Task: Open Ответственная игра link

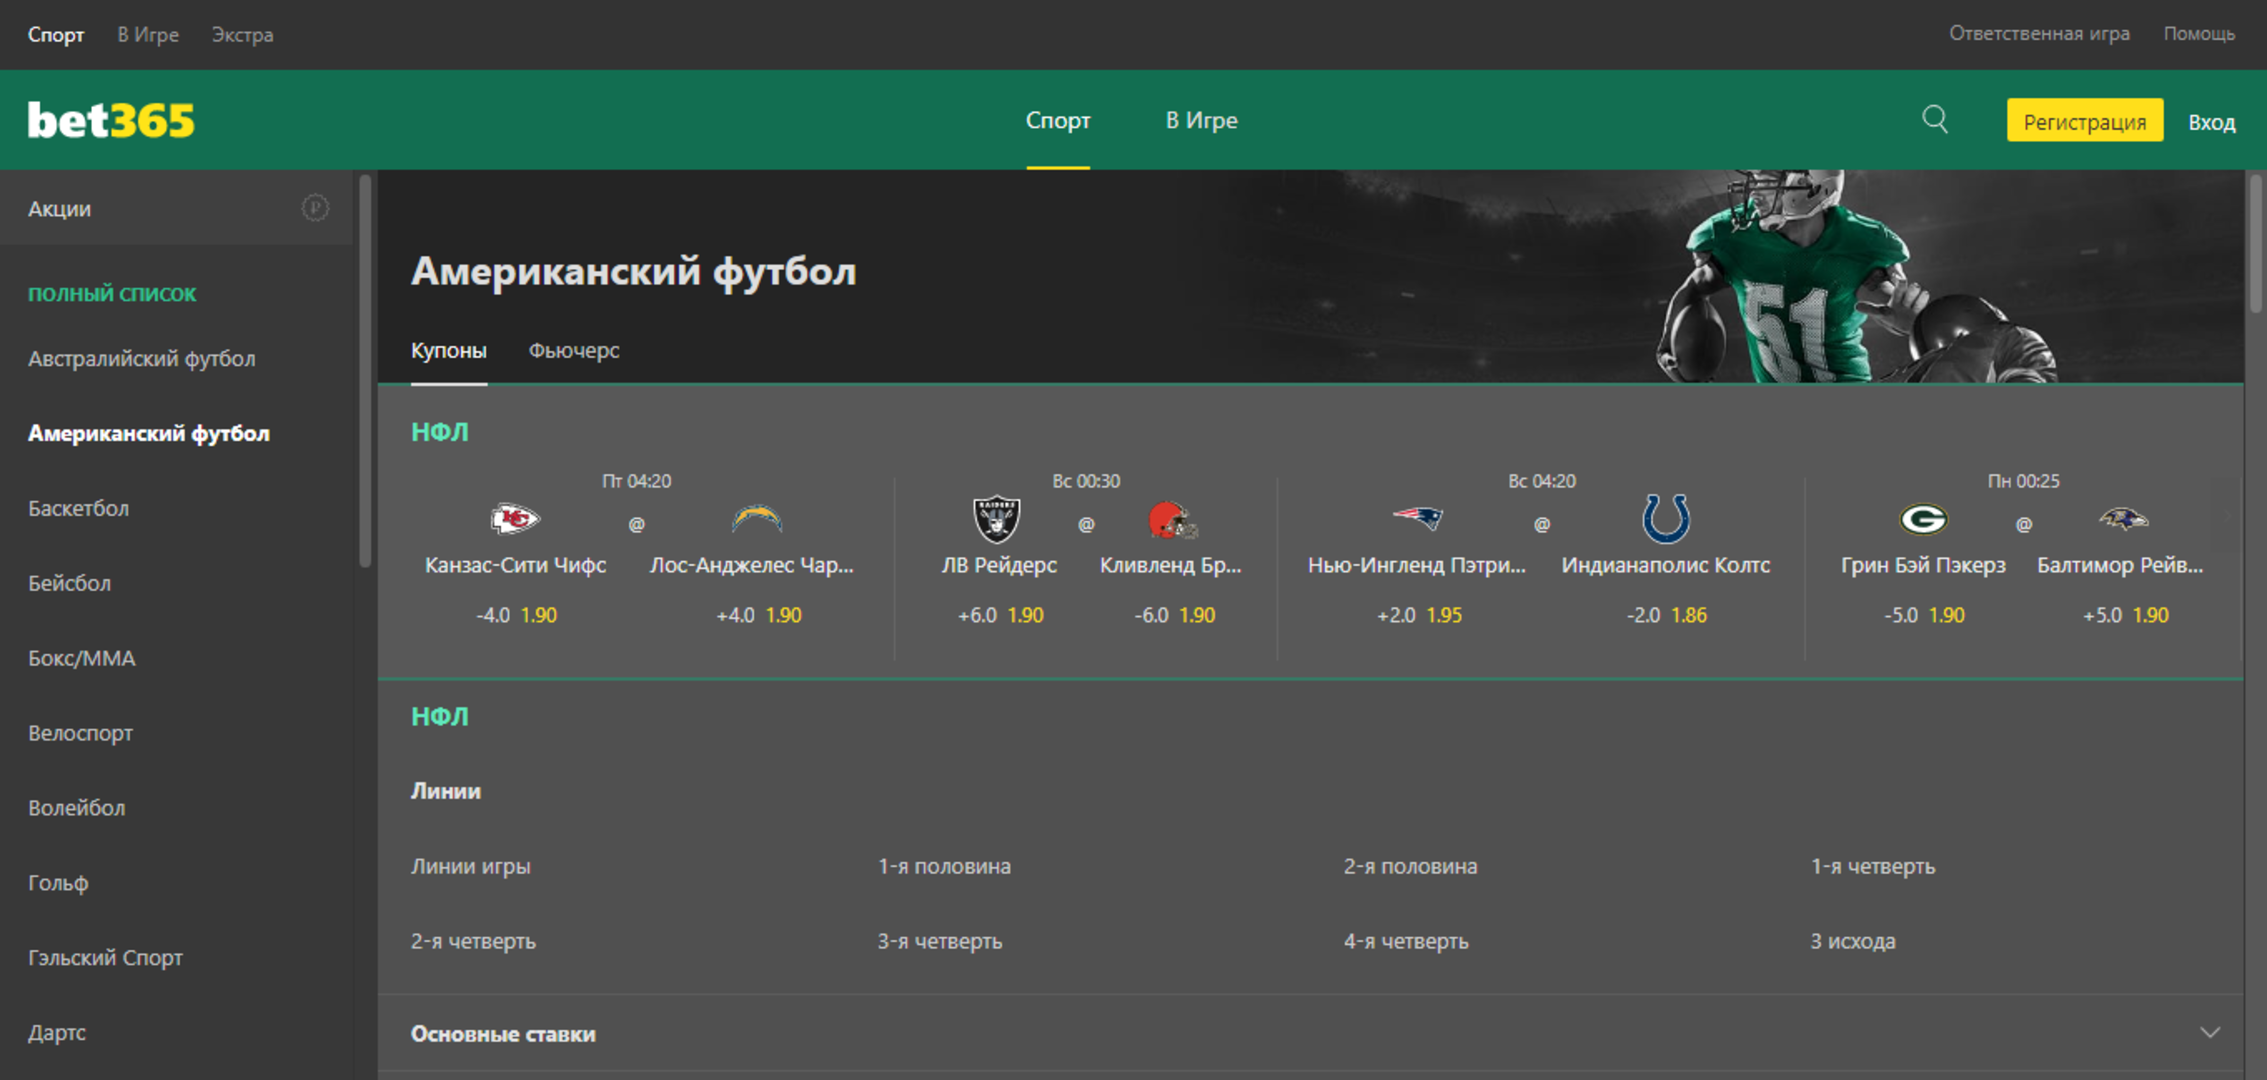Action: pos(2039,33)
